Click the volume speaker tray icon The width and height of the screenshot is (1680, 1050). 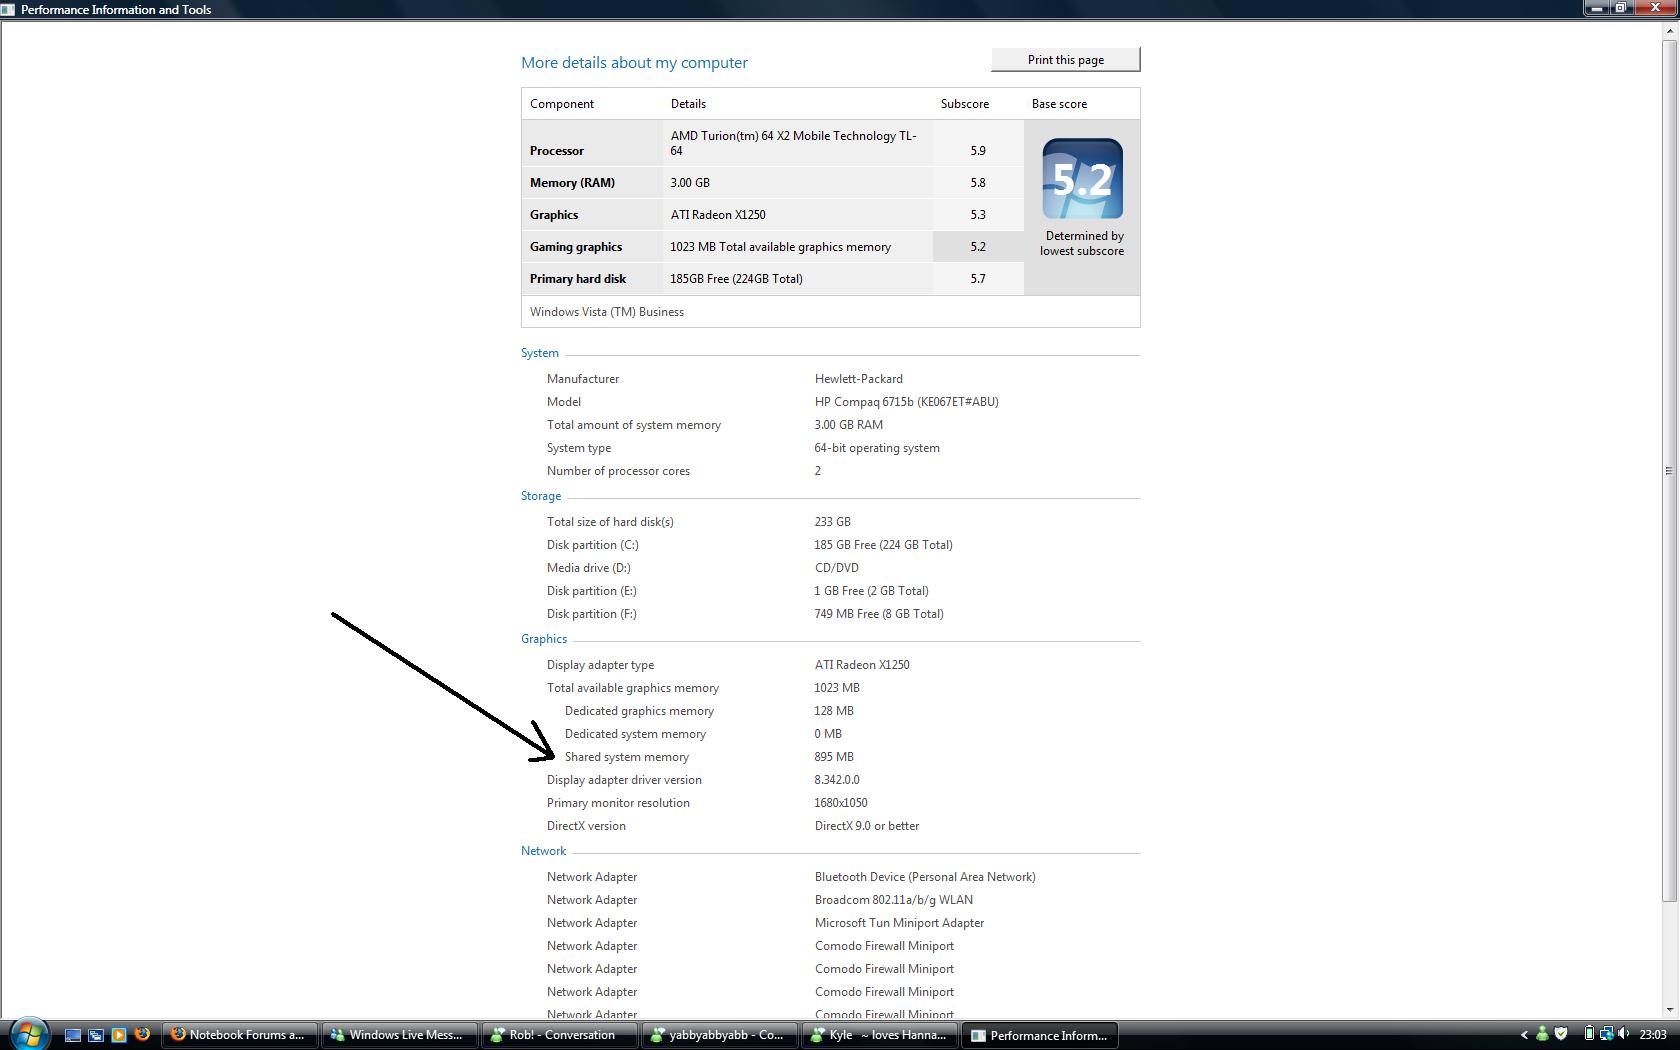(x=1623, y=1035)
